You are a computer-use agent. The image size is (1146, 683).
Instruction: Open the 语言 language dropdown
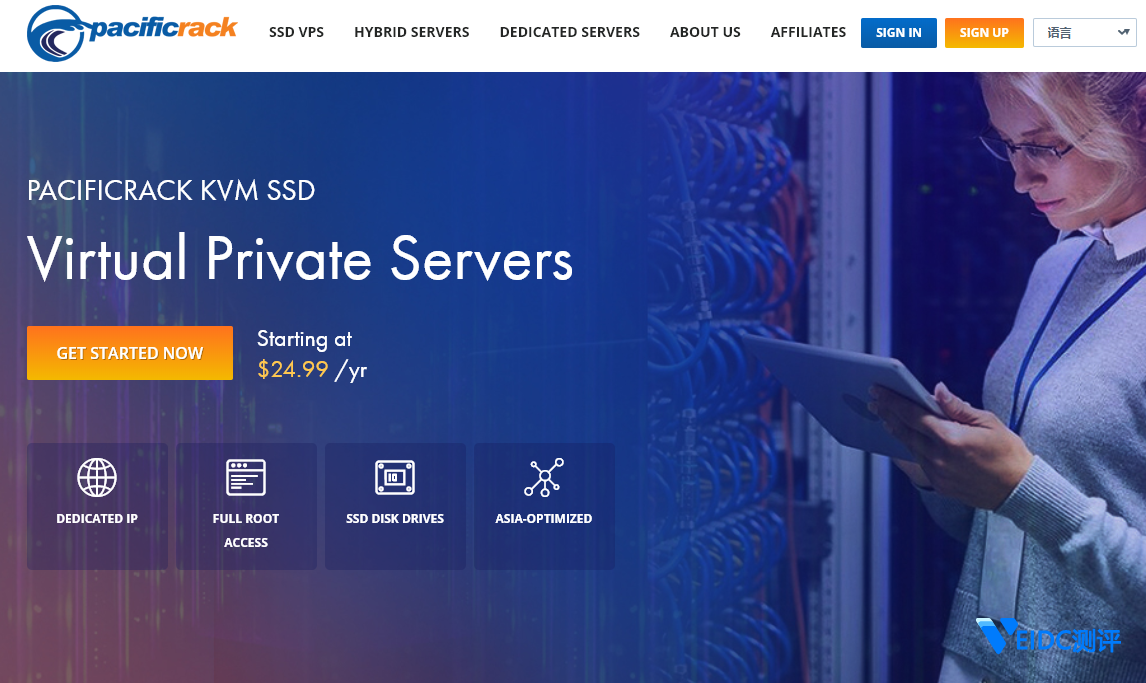(1085, 33)
